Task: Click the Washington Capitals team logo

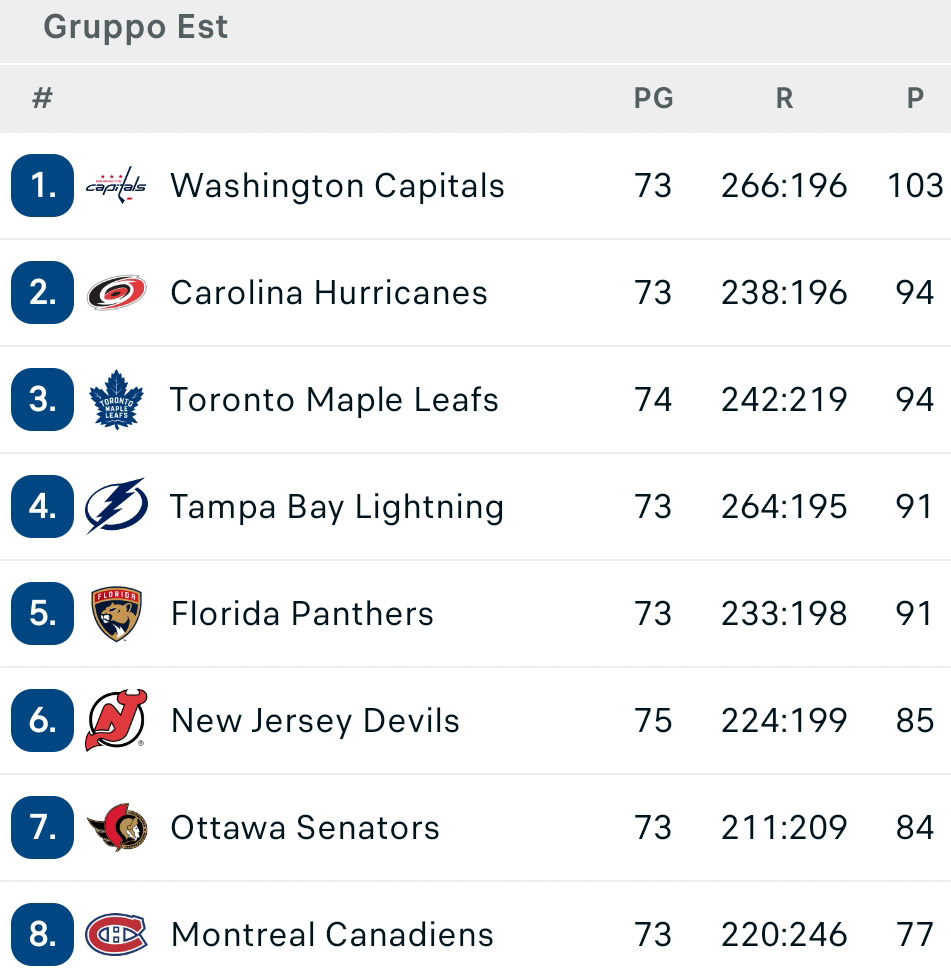Action: [116, 185]
